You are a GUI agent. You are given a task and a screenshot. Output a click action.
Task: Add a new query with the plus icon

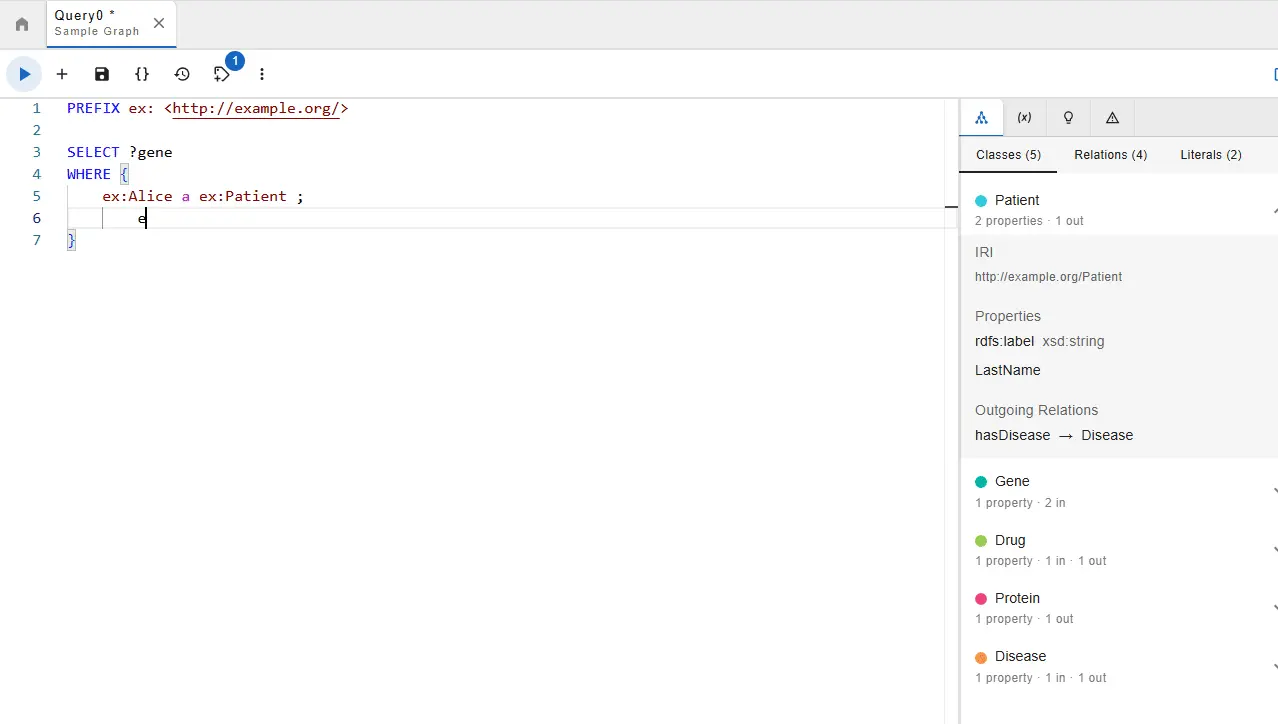(62, 74)
